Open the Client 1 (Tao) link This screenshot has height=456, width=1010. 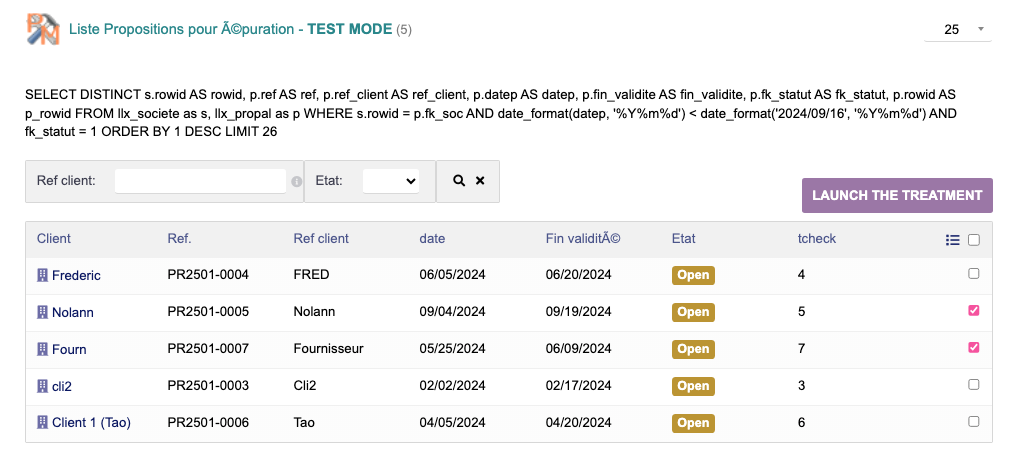coord(91,423)
